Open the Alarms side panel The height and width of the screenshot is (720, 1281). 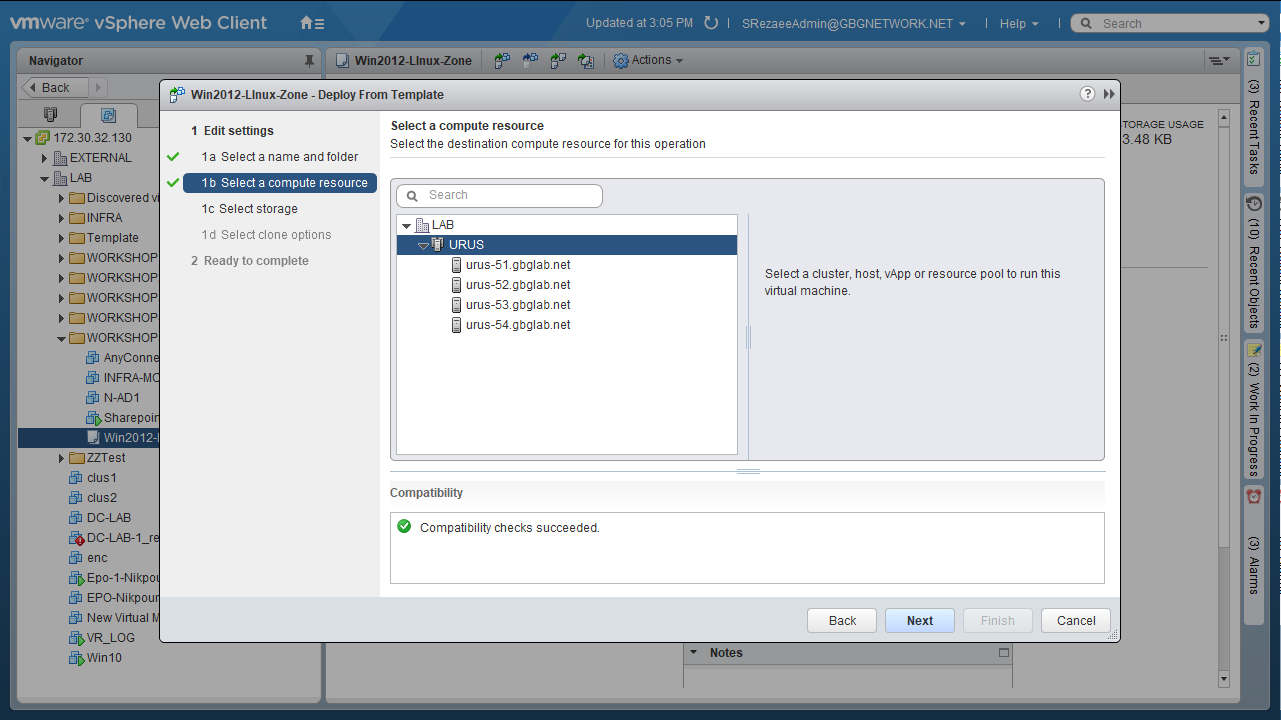[x=1254, y=546]
